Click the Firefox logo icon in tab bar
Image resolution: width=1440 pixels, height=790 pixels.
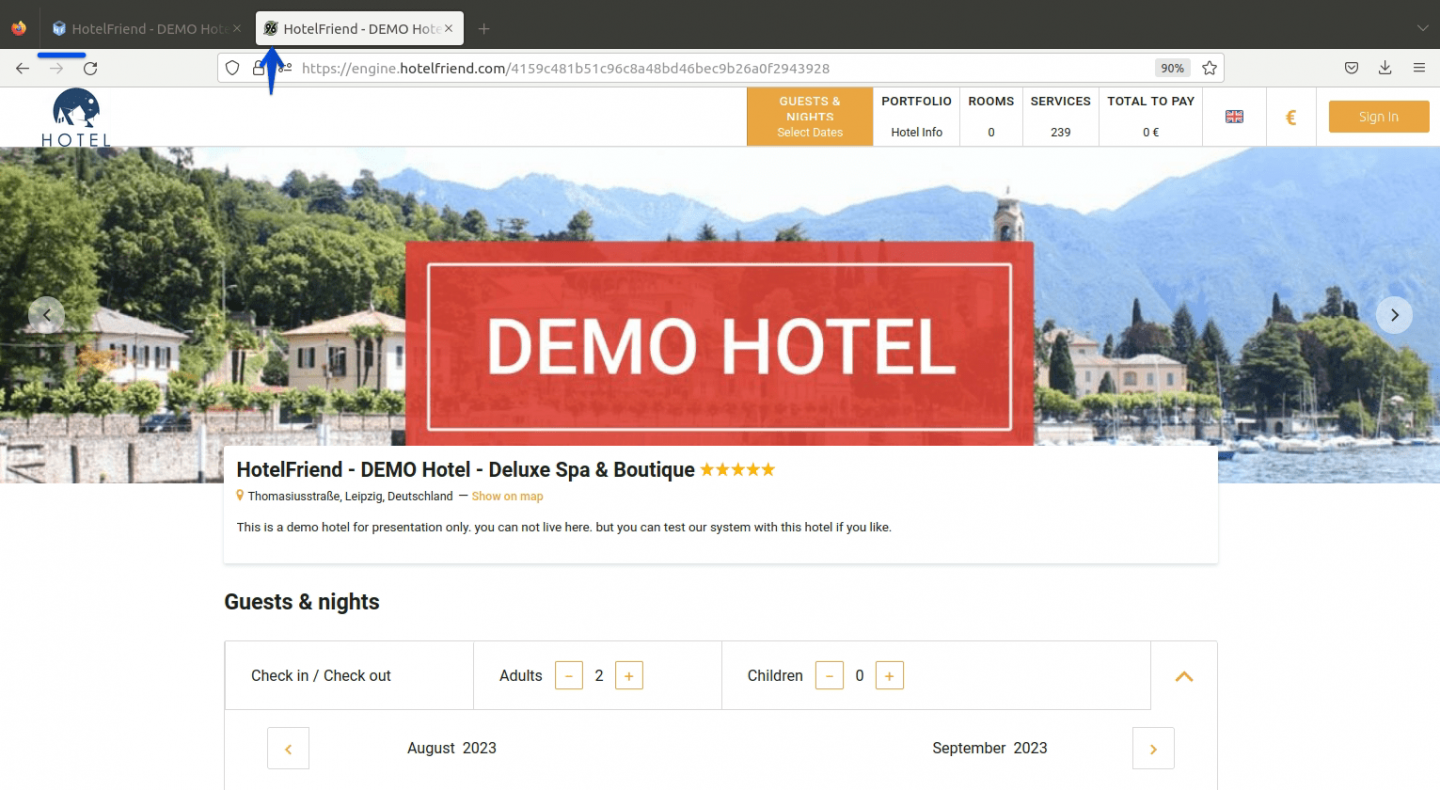pos(18,28)
